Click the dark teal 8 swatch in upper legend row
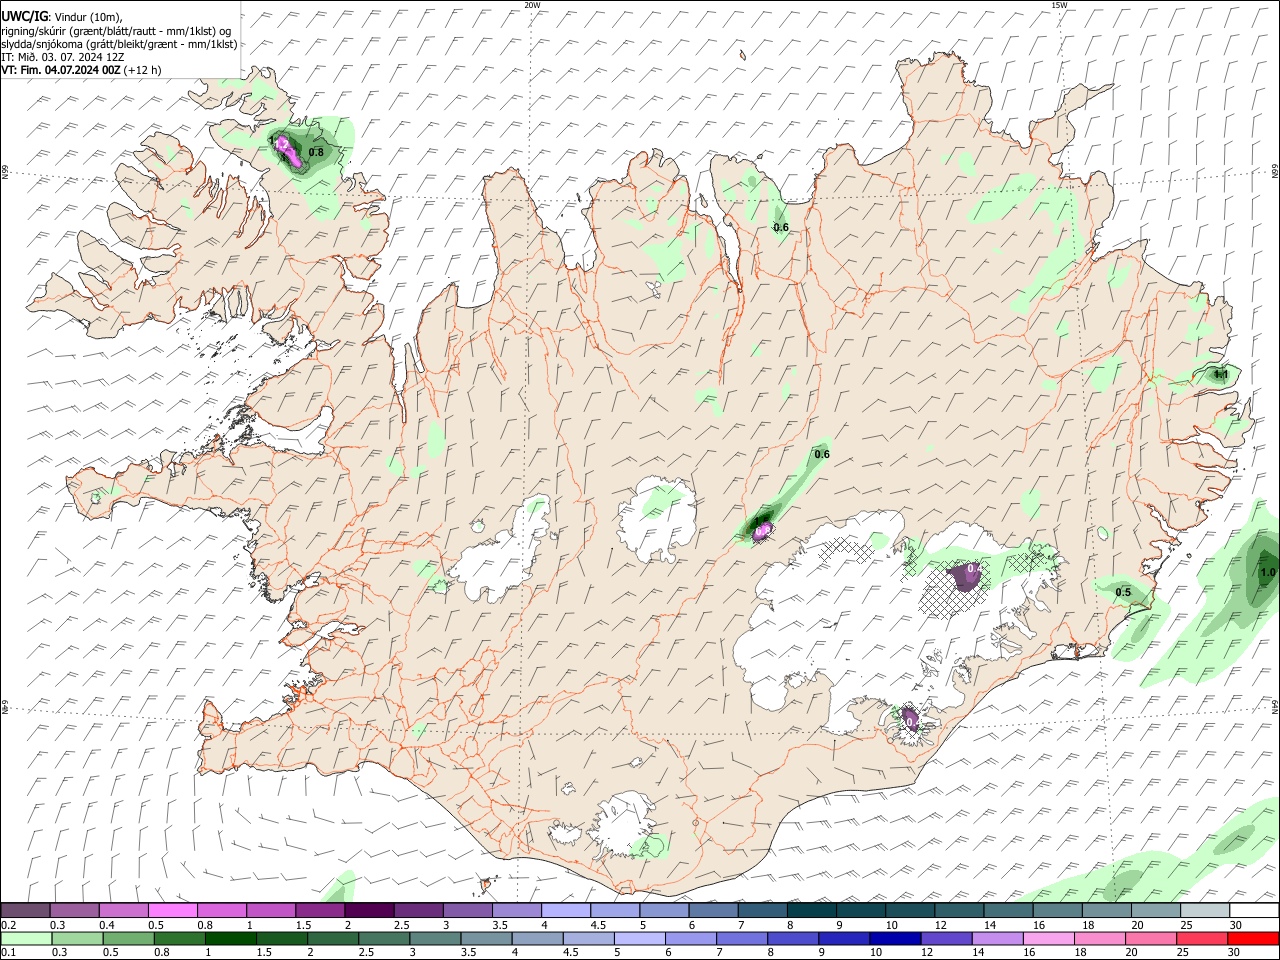 pos(812,910)
